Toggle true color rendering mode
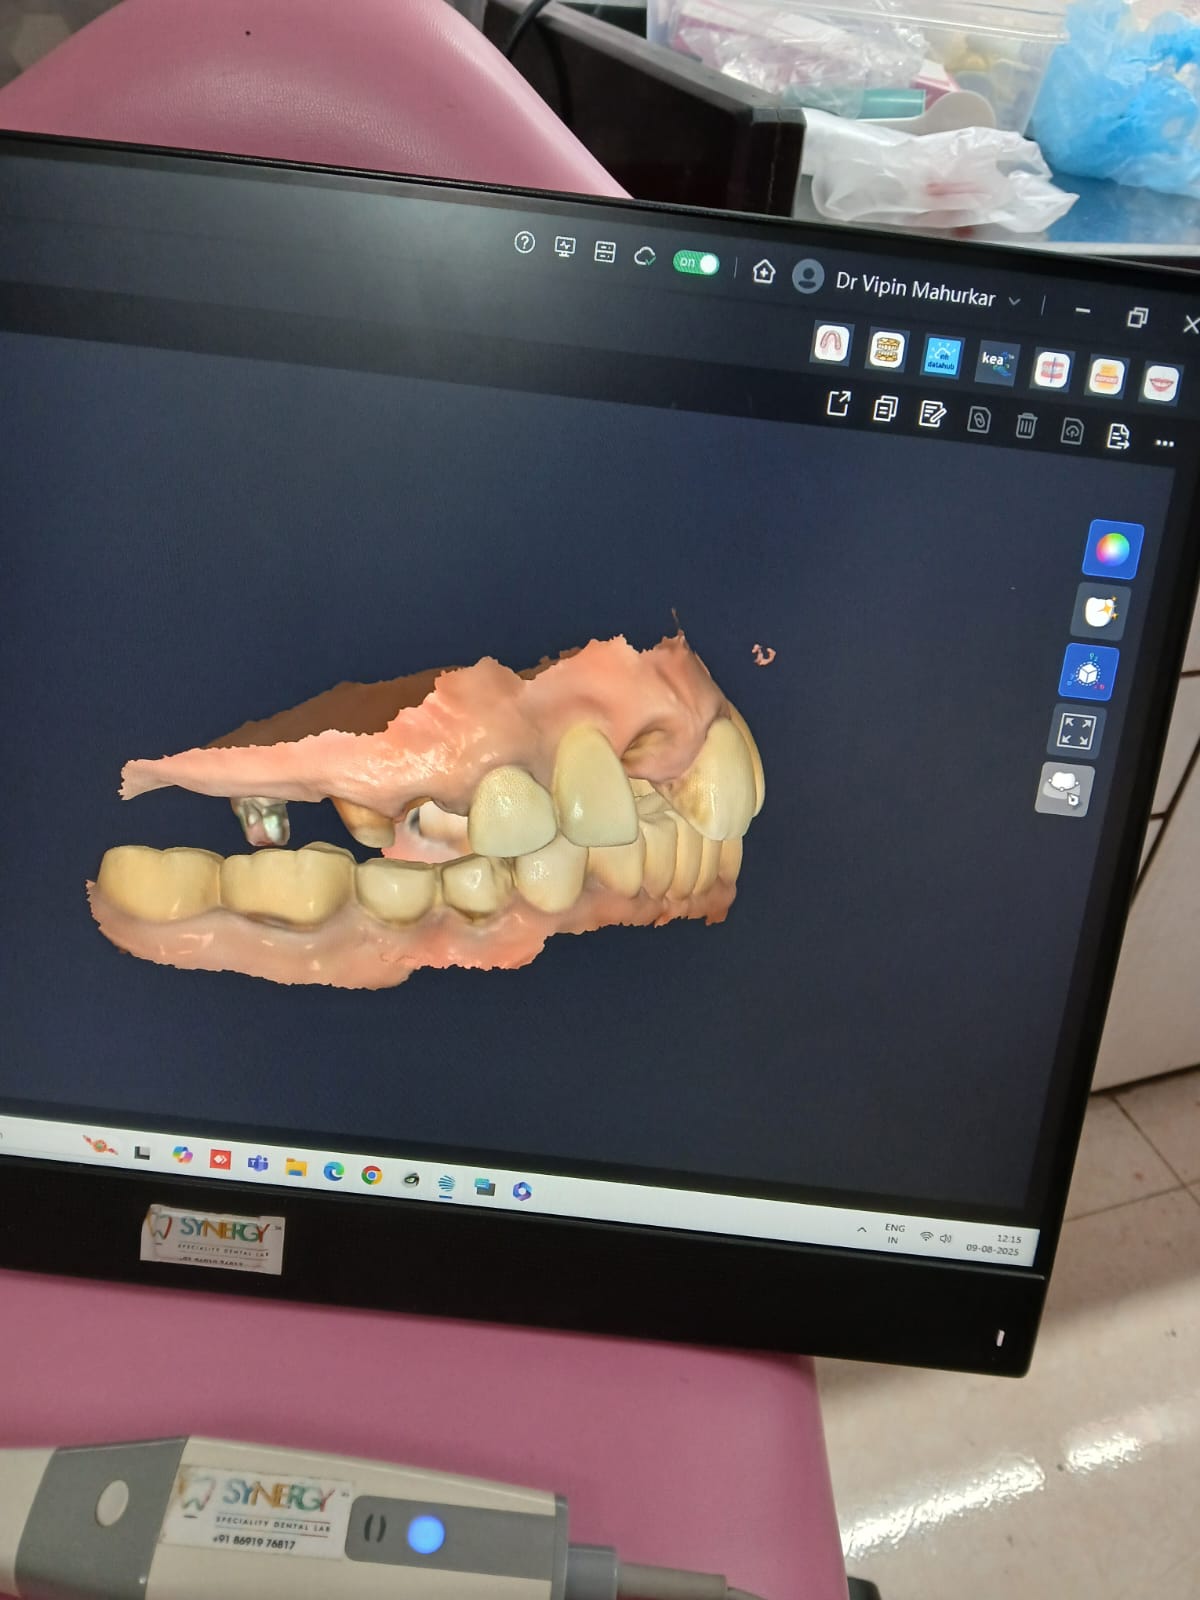 pos(1113,549)
